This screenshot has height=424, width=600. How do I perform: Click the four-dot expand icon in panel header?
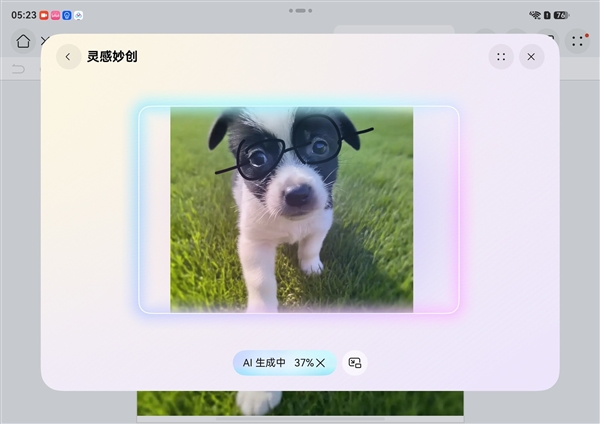coord(501,57)
